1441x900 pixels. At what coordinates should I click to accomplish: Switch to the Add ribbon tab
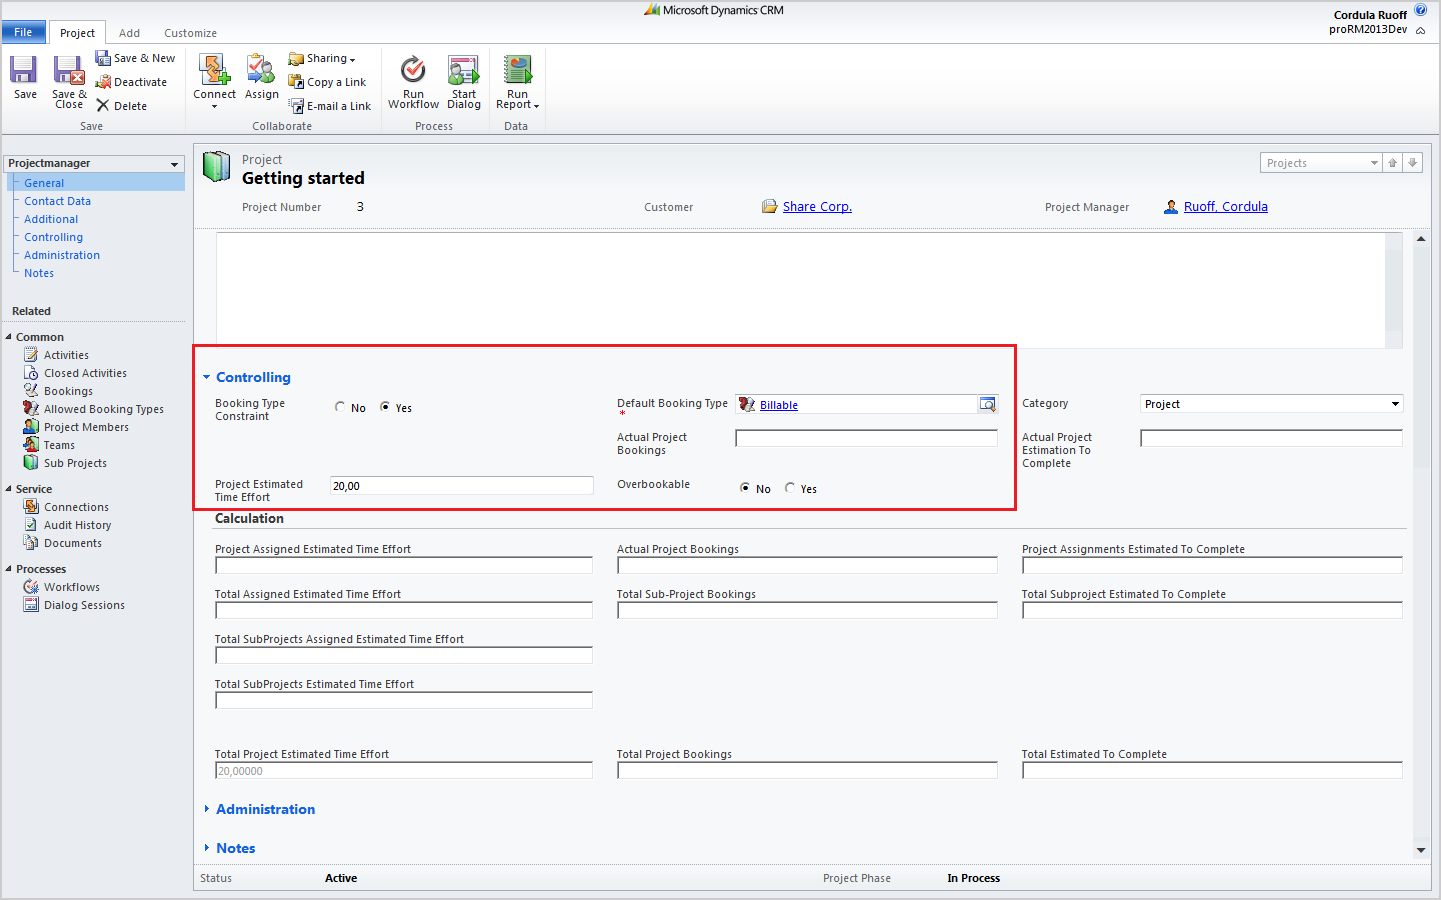point(129,33)
